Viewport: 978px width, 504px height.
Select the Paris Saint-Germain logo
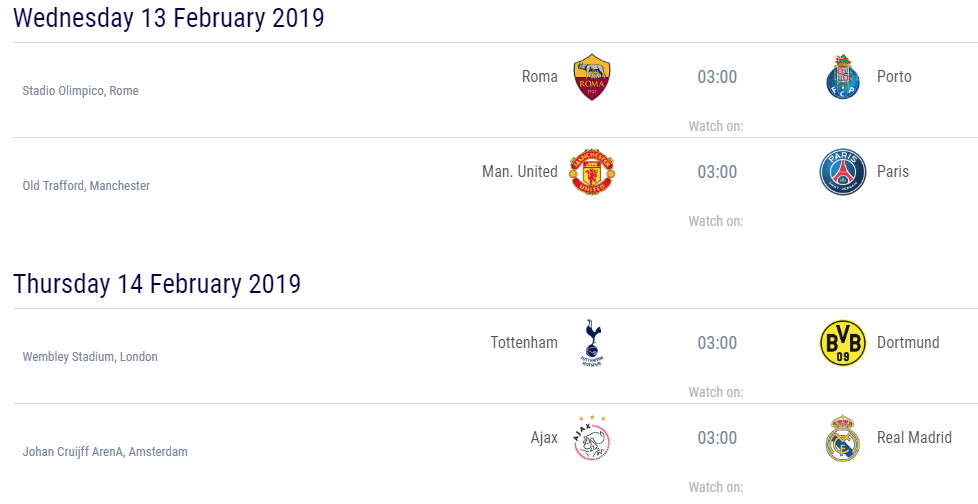843,172
